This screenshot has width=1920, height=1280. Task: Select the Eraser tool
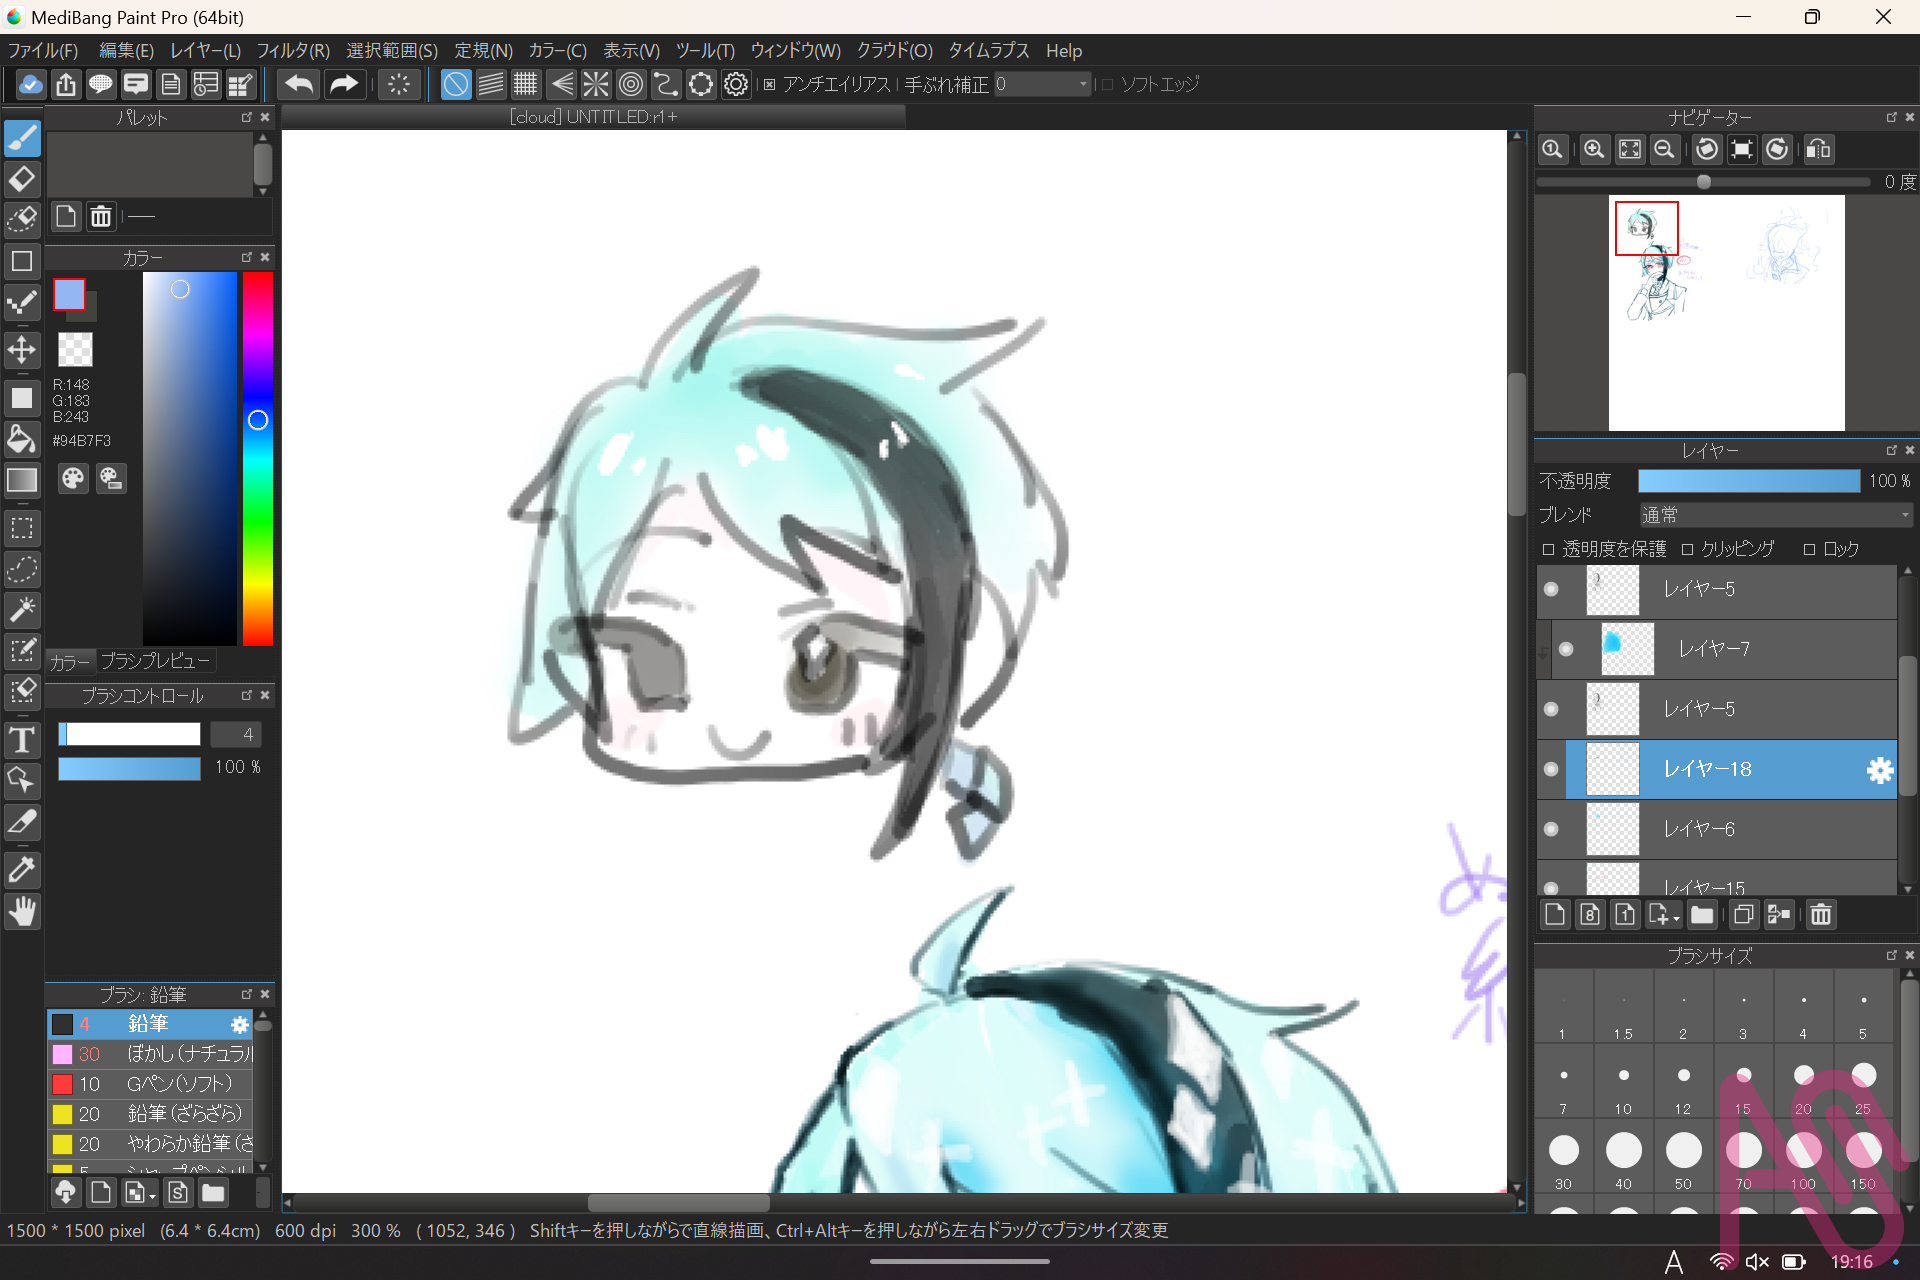coord(22,179)
